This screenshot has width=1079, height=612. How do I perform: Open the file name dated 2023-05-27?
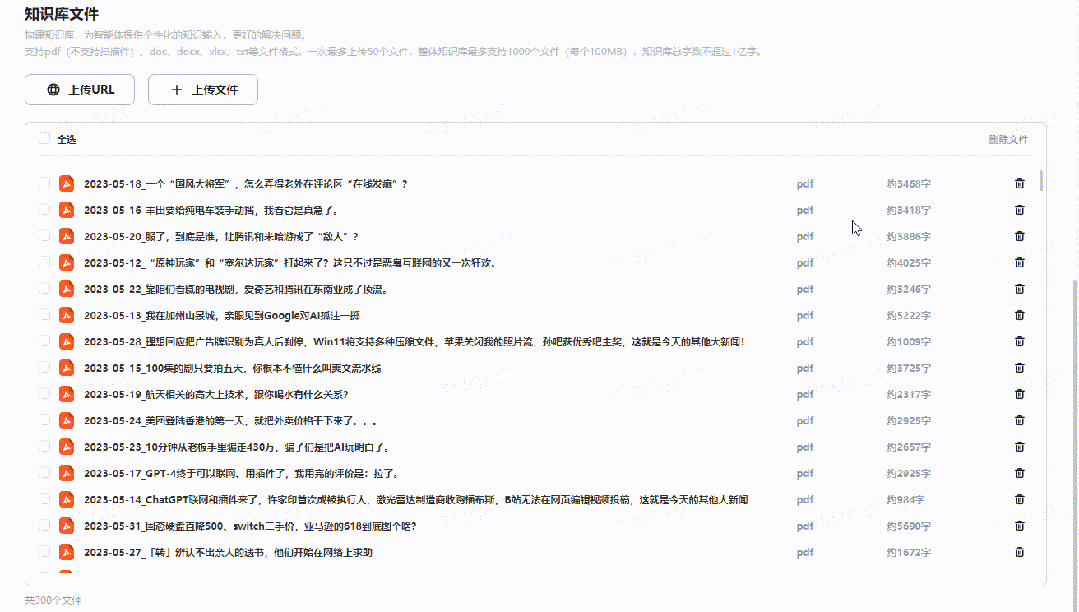(x=228, y=553)
